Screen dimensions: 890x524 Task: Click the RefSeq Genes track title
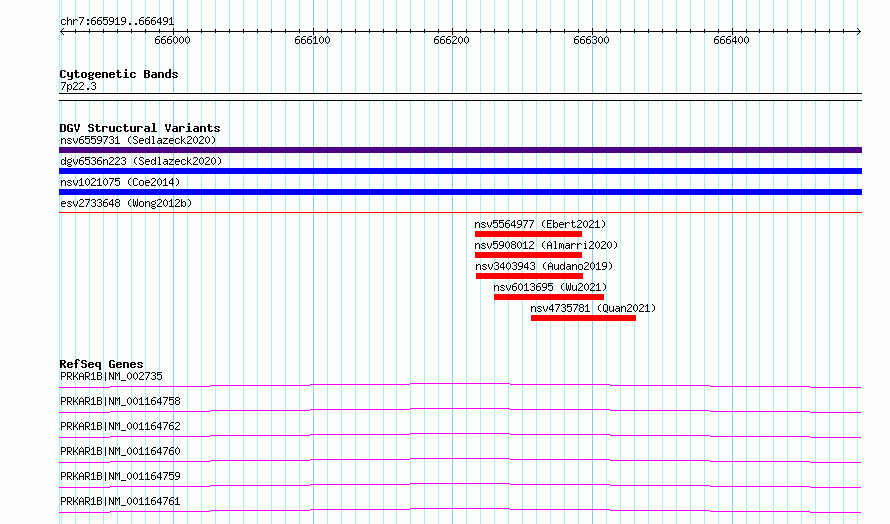(x=101, y=364)
